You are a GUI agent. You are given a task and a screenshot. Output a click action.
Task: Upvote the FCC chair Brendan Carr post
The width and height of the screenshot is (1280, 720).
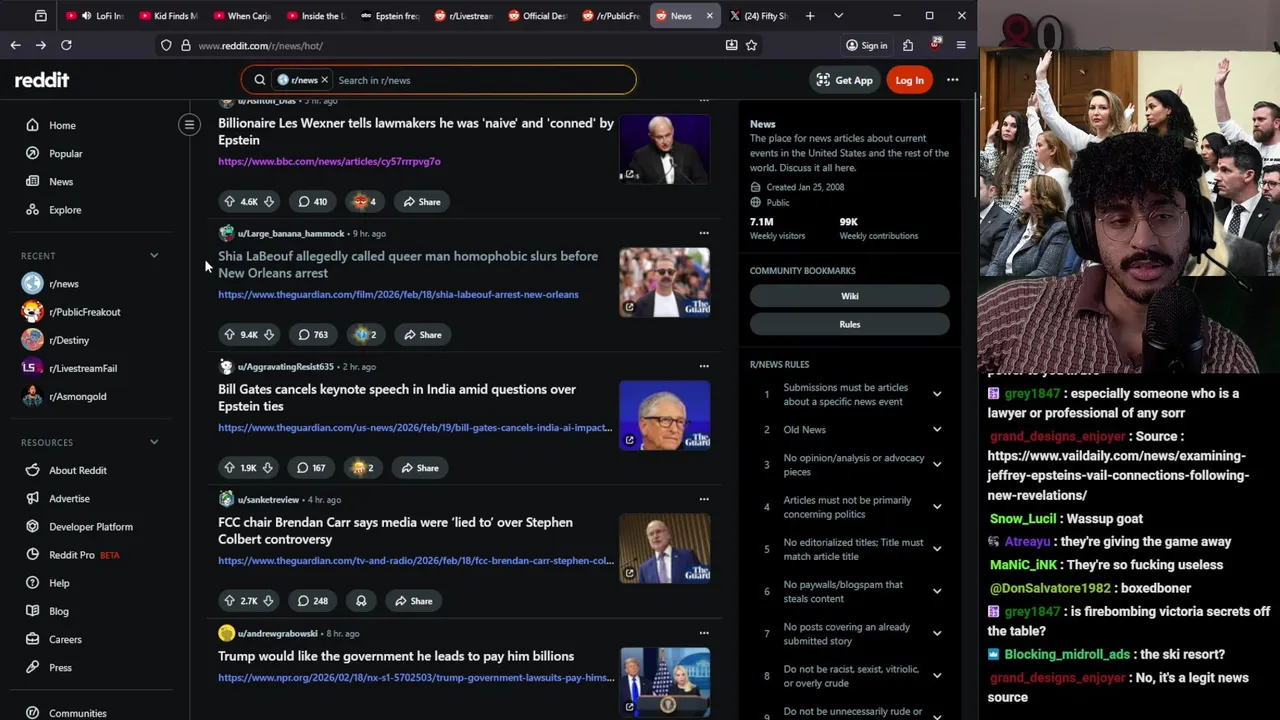[x=229, y=601]
